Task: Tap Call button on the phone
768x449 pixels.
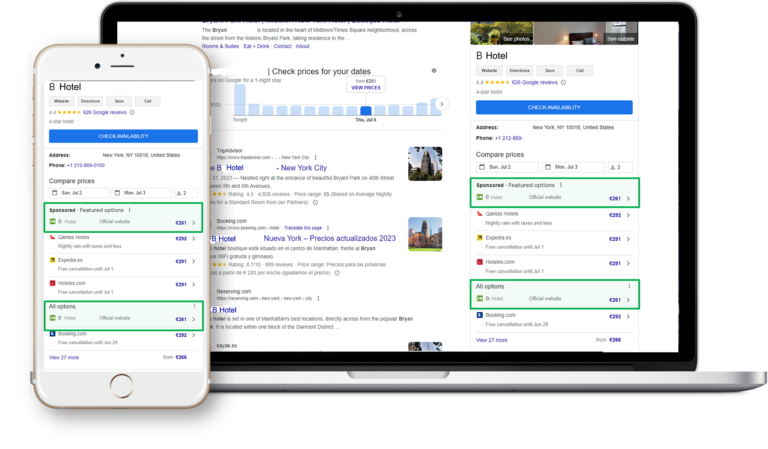Action: click(147, 101)
